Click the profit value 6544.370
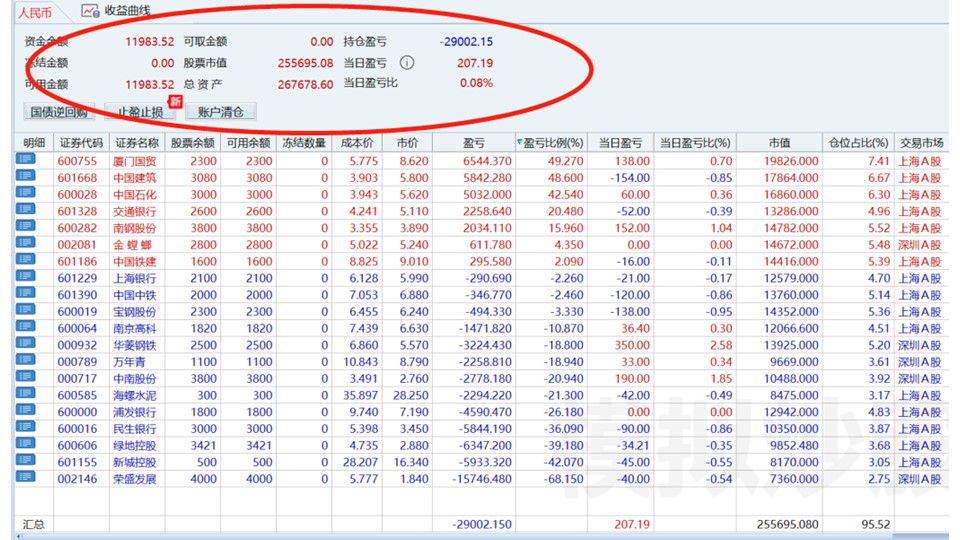This screenshot has width=960, height=540. (x=487, y=161)
